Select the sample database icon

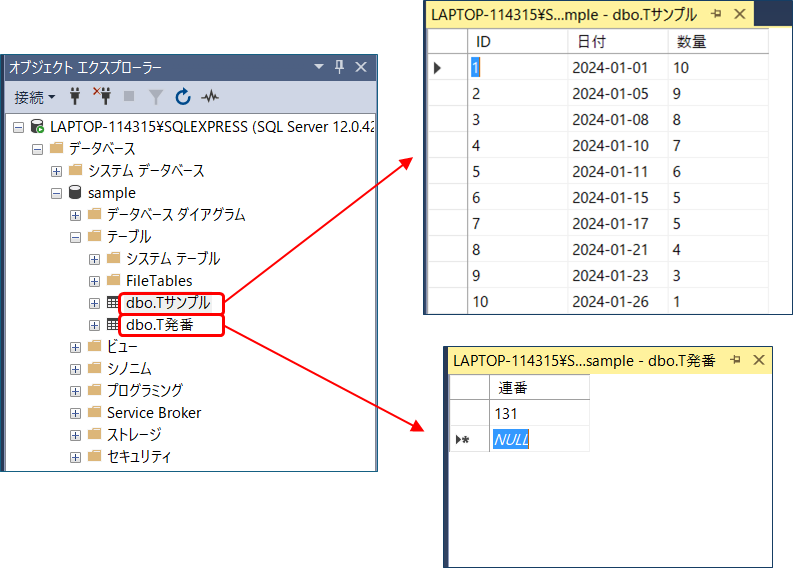click(75, 192)
